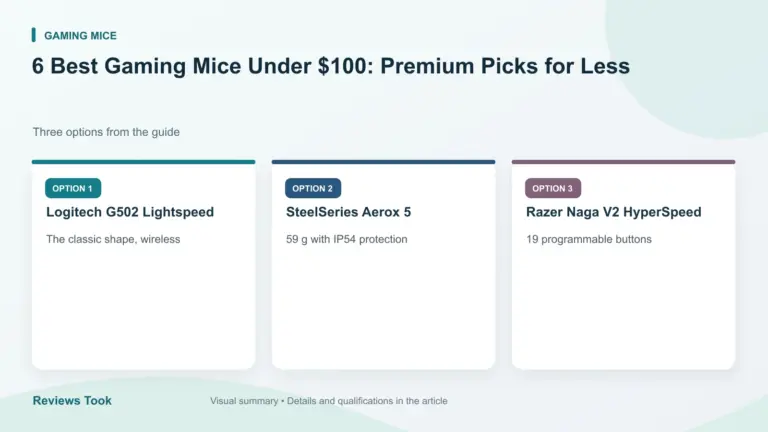Click the navy top bar of Option 2 card

384,162
